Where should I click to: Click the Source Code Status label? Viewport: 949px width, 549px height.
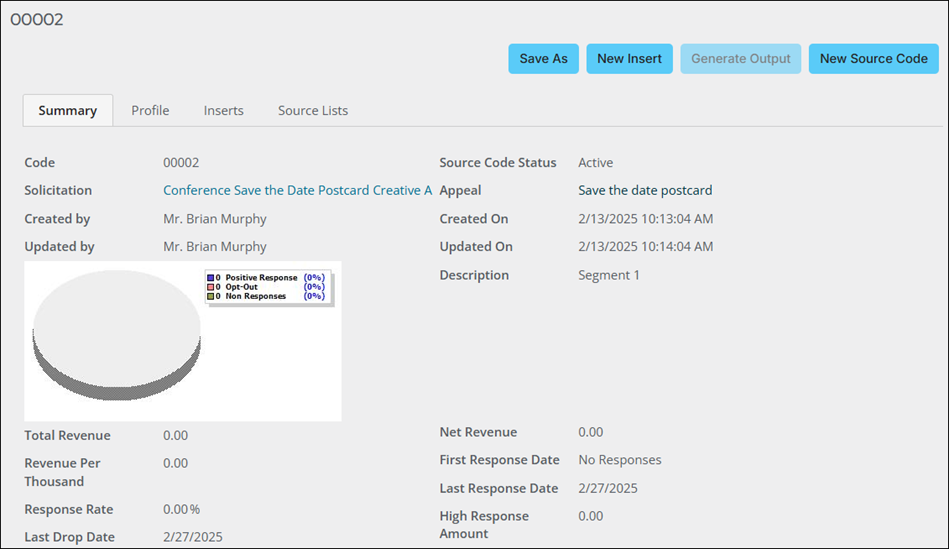click(497, 162)
